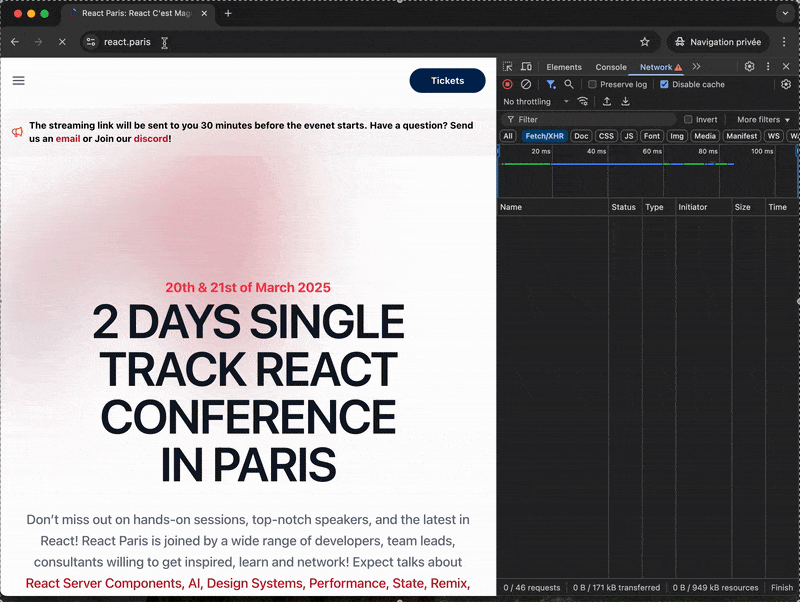Viewport: 800px width, 602px height.
Task: Uncheck Disable cache
Action: coord(664,84)
